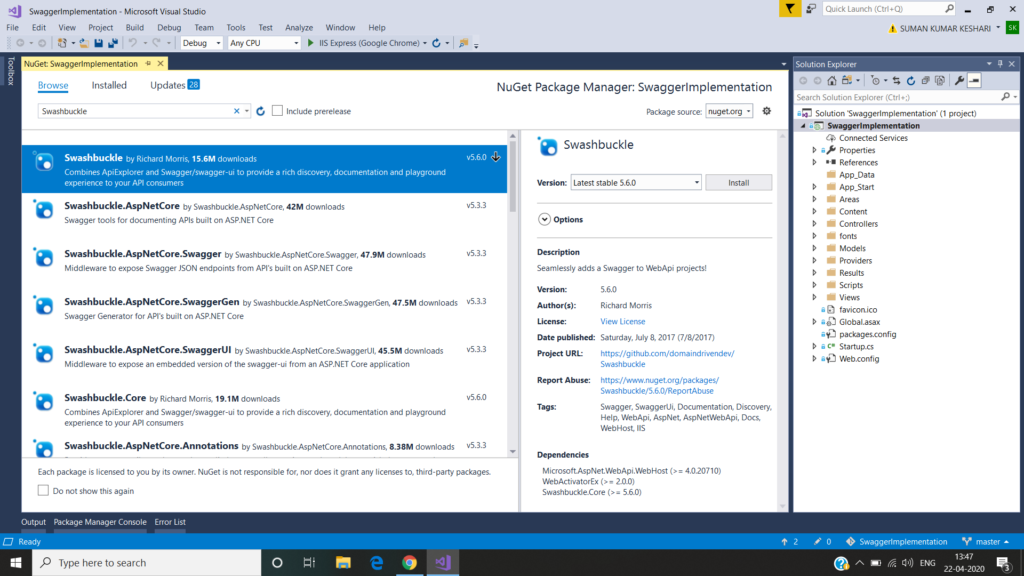This screenshot has width=1024, height=576.
Task: Expand the References node
Action: click(x=814, y=163)
